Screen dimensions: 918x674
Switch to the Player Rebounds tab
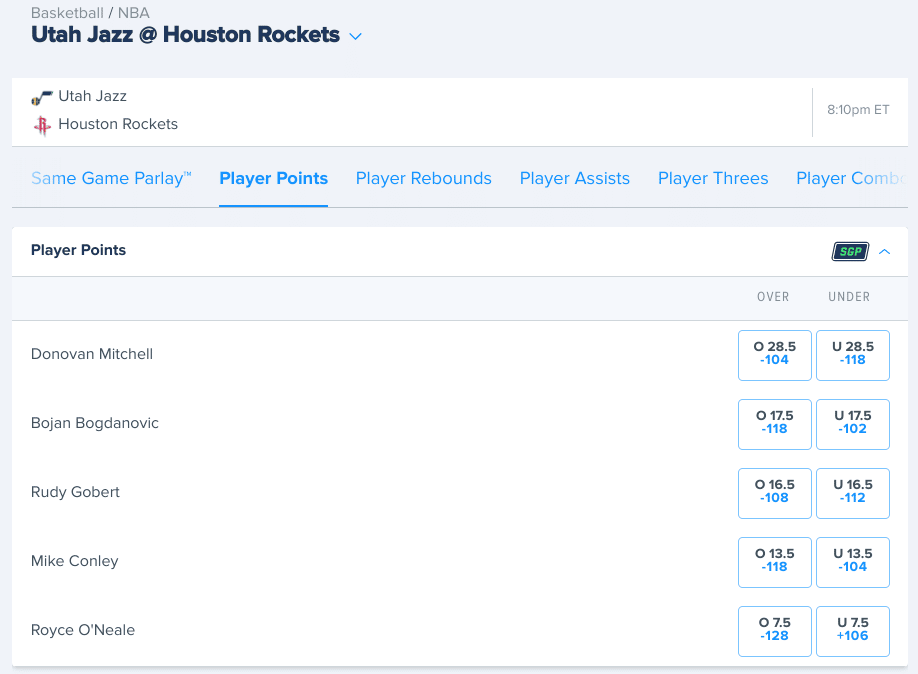click(424, 178)
